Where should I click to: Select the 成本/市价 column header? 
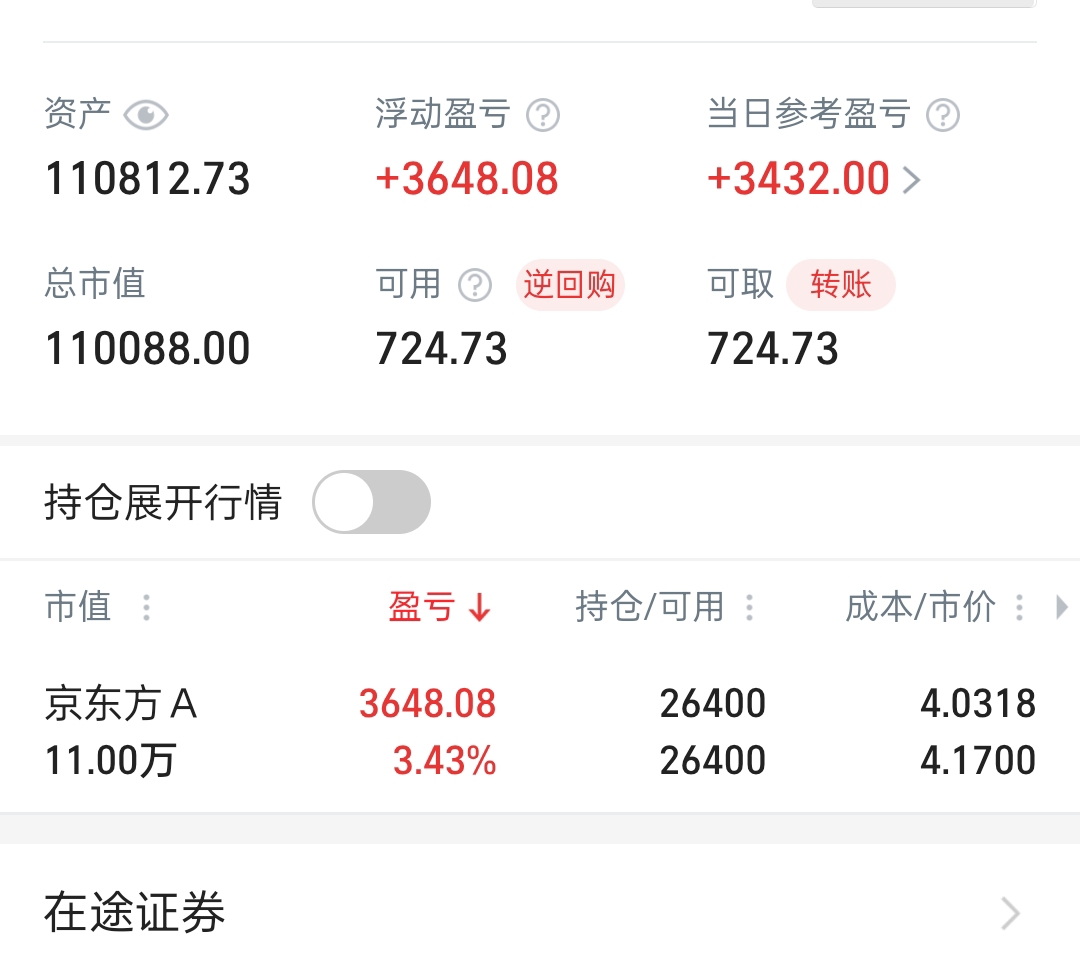920,607
